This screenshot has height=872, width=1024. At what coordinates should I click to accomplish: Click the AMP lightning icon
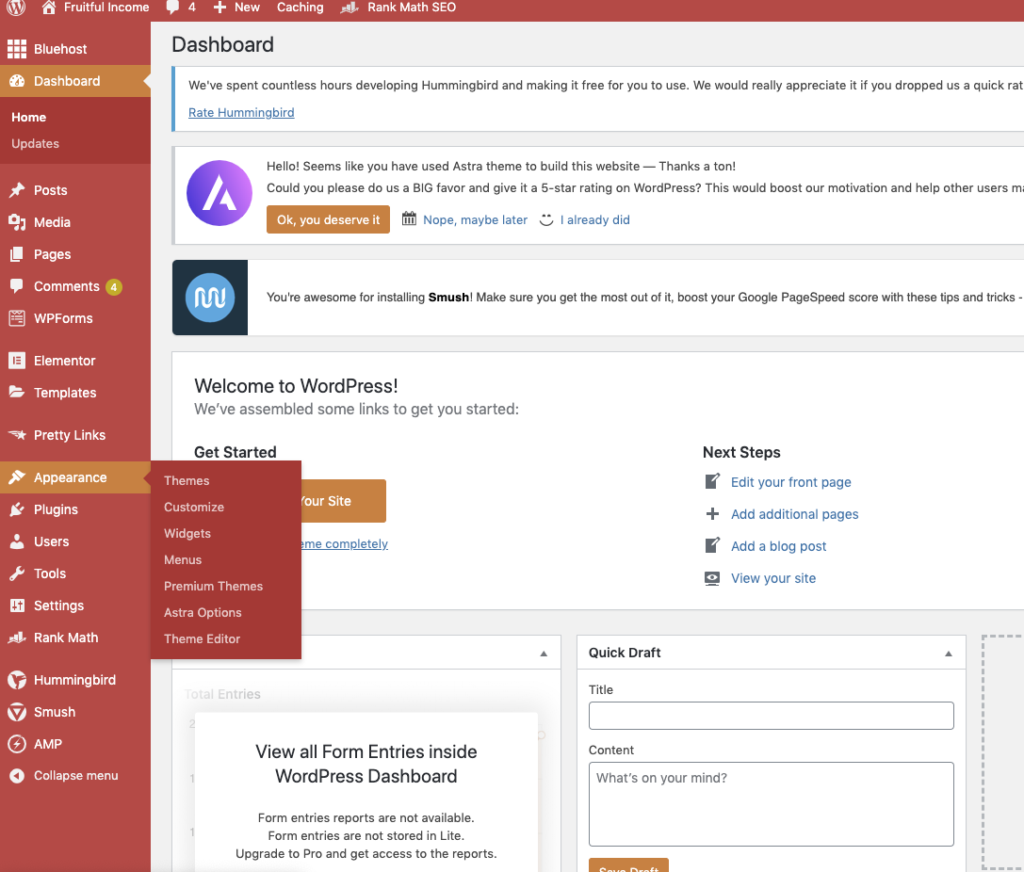coord(17,744)
